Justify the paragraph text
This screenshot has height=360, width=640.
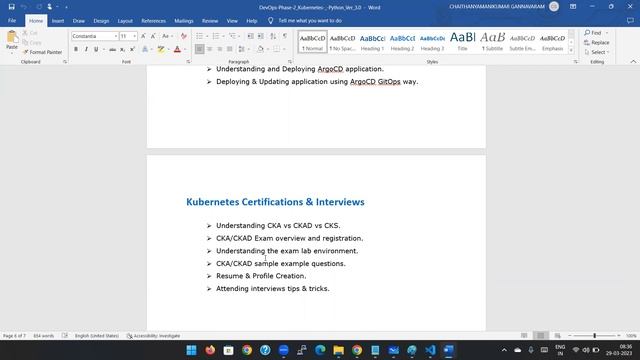click(229, 49)
